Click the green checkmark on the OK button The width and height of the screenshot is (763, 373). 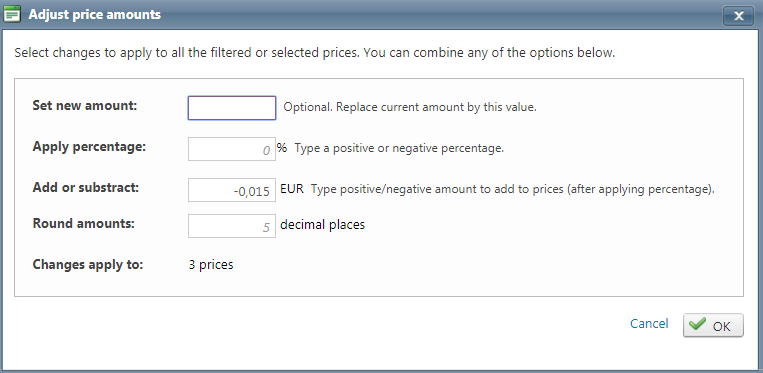pos(697,324)
